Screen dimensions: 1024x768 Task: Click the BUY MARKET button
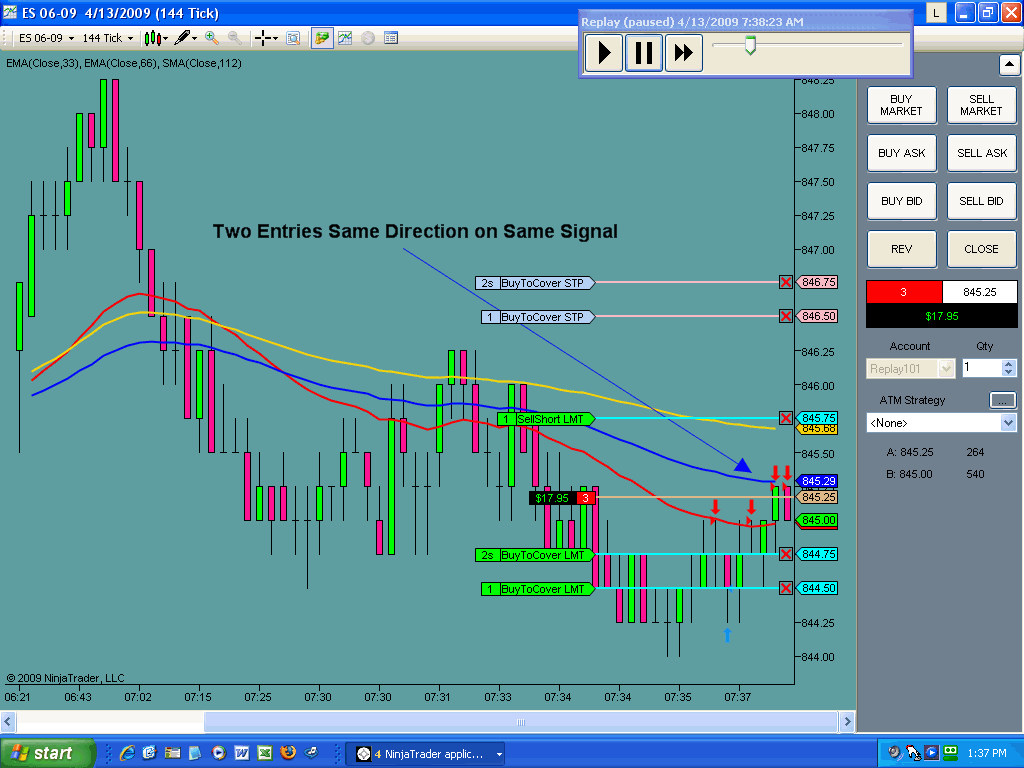click(901, 105)
